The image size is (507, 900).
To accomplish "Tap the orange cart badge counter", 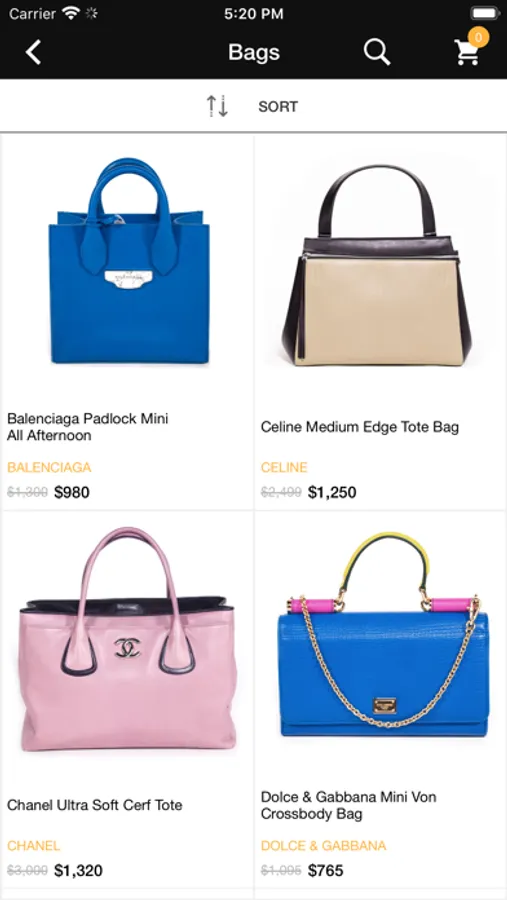I will click(x=478, y=37).
